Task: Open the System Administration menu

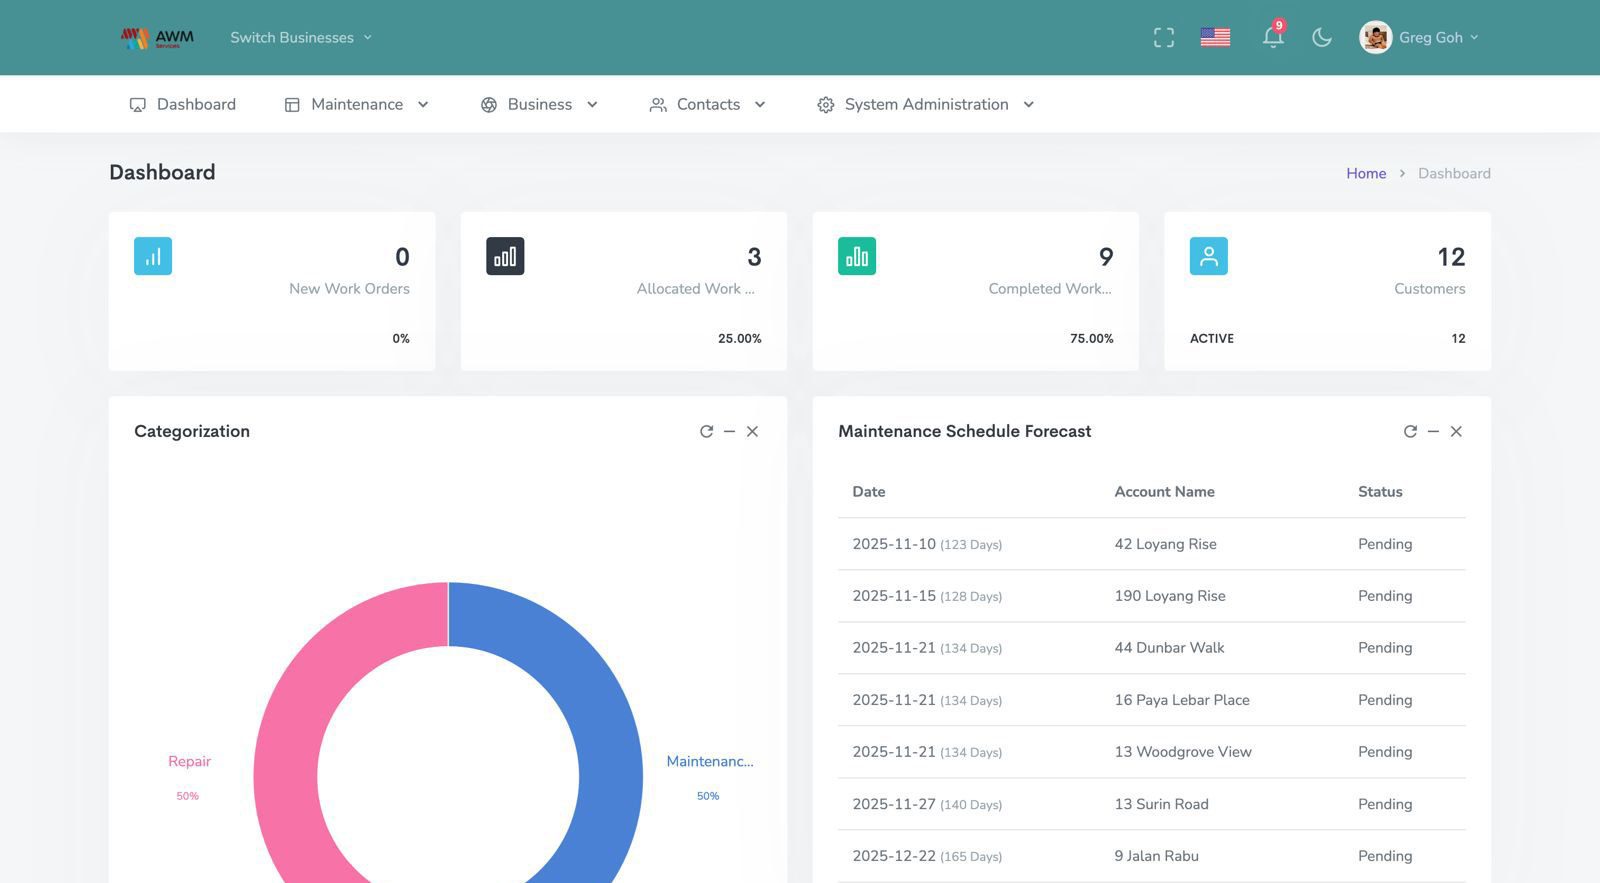Action: [925, 104]
